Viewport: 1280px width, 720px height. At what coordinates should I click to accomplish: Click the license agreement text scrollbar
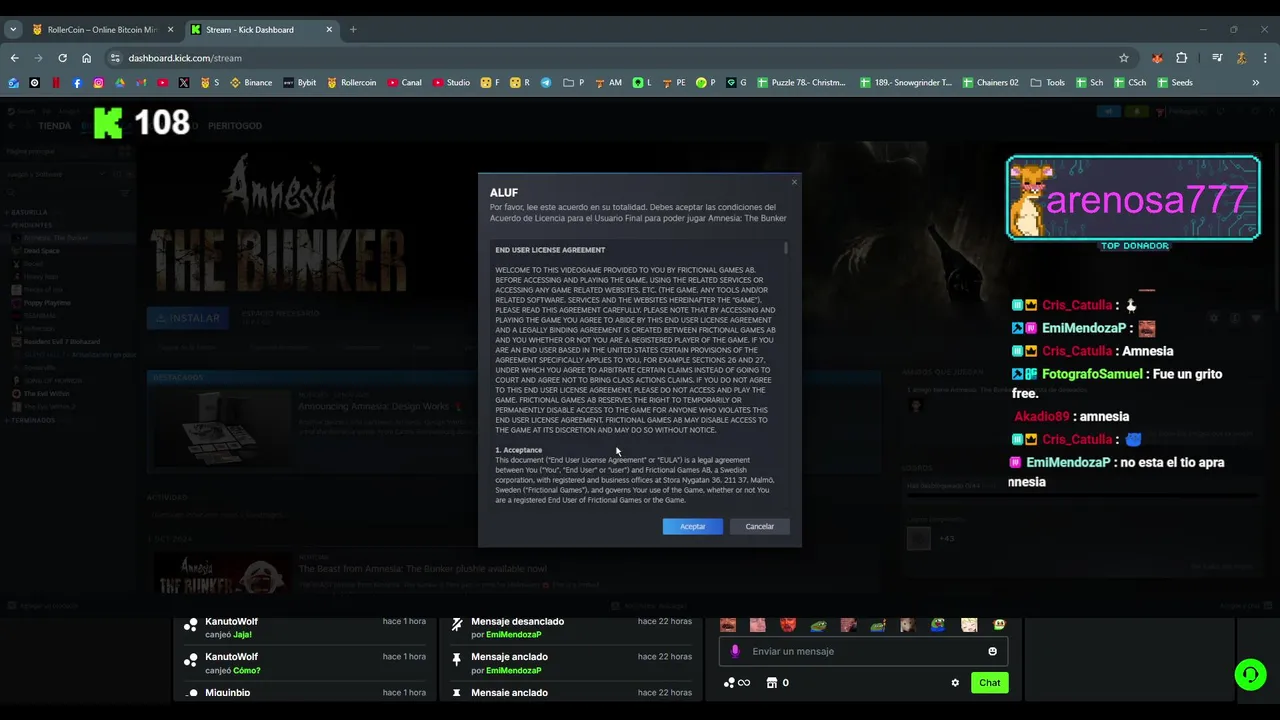pos(786,247)
